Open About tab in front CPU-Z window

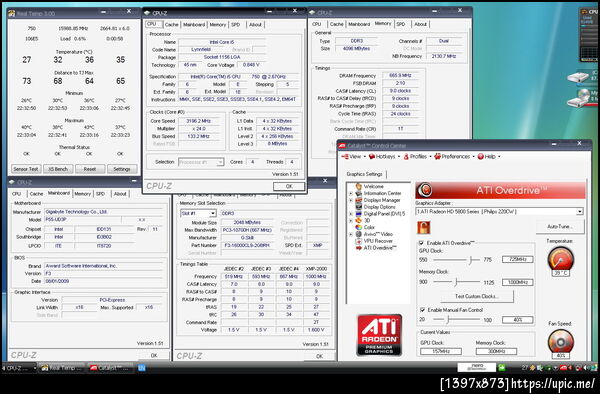[255, 24]
